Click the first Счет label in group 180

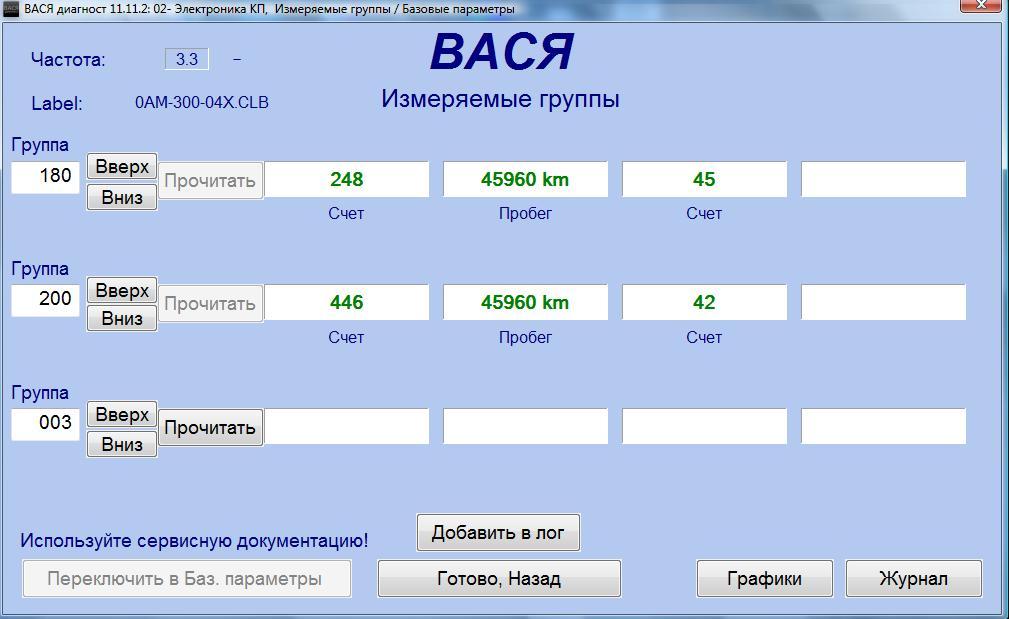346,214
